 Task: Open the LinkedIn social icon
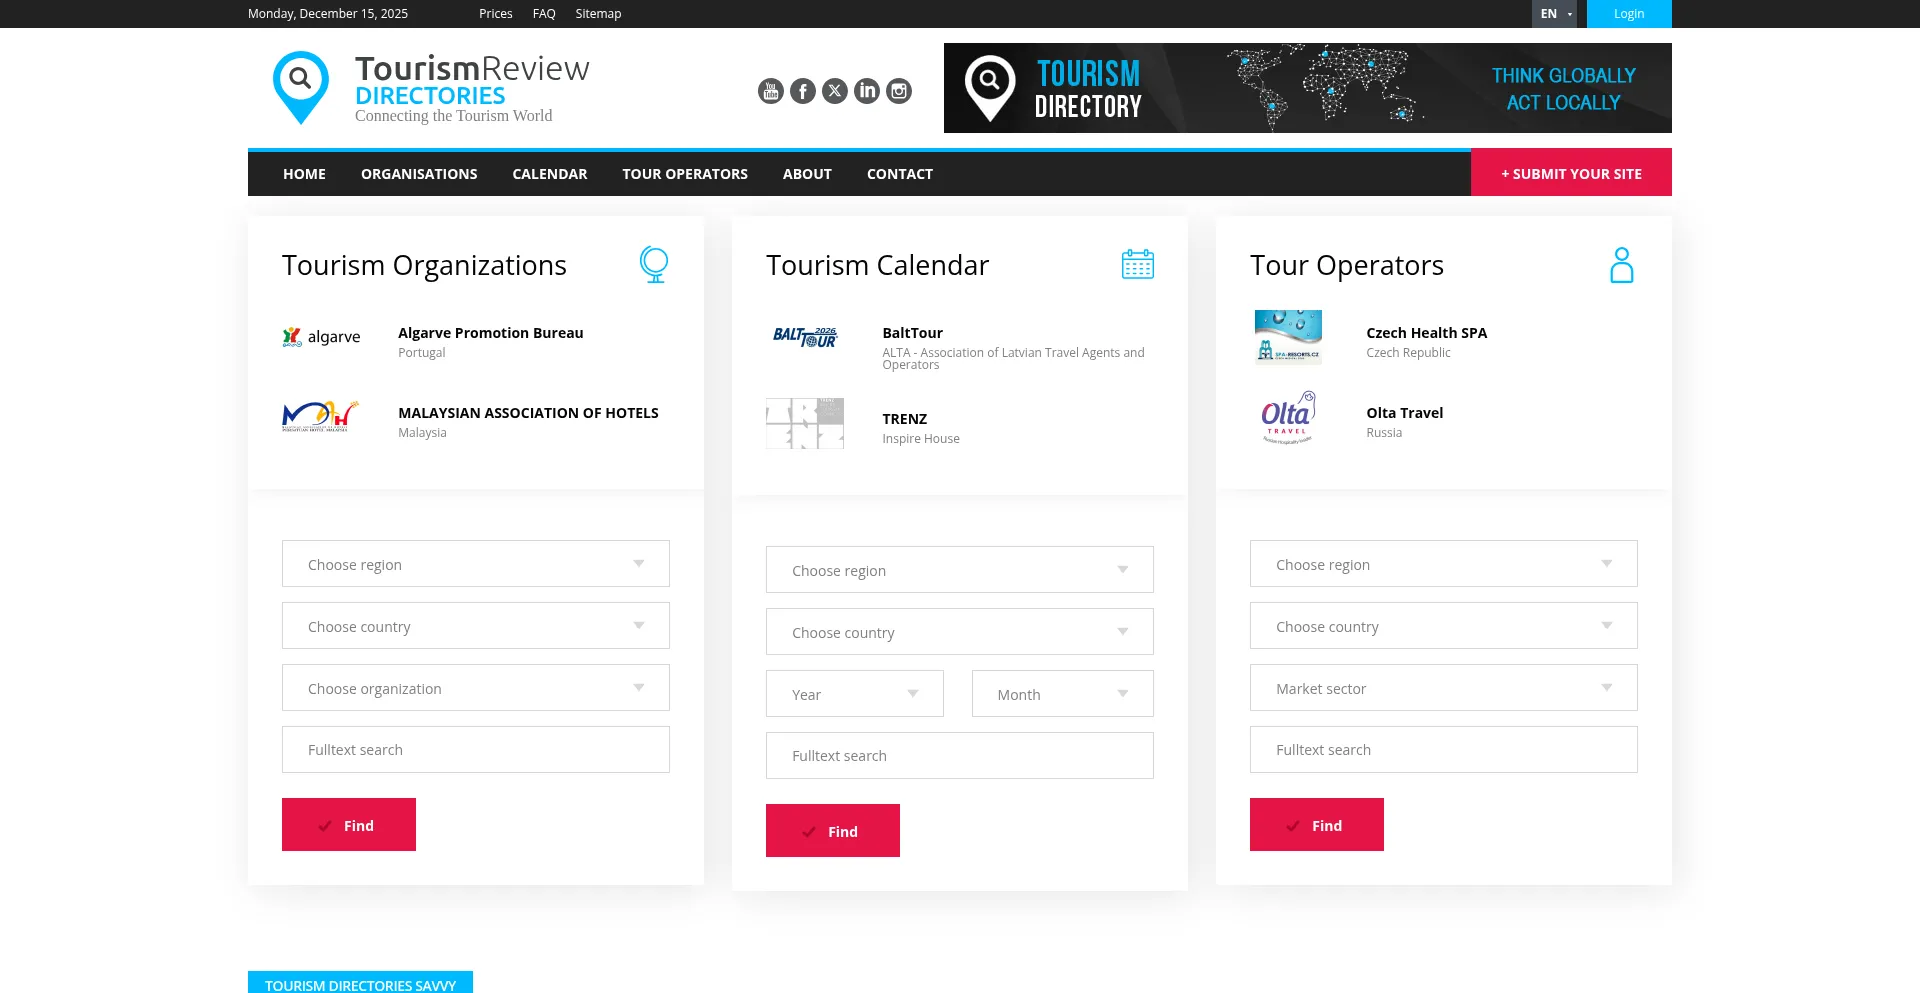pos(867,91)
